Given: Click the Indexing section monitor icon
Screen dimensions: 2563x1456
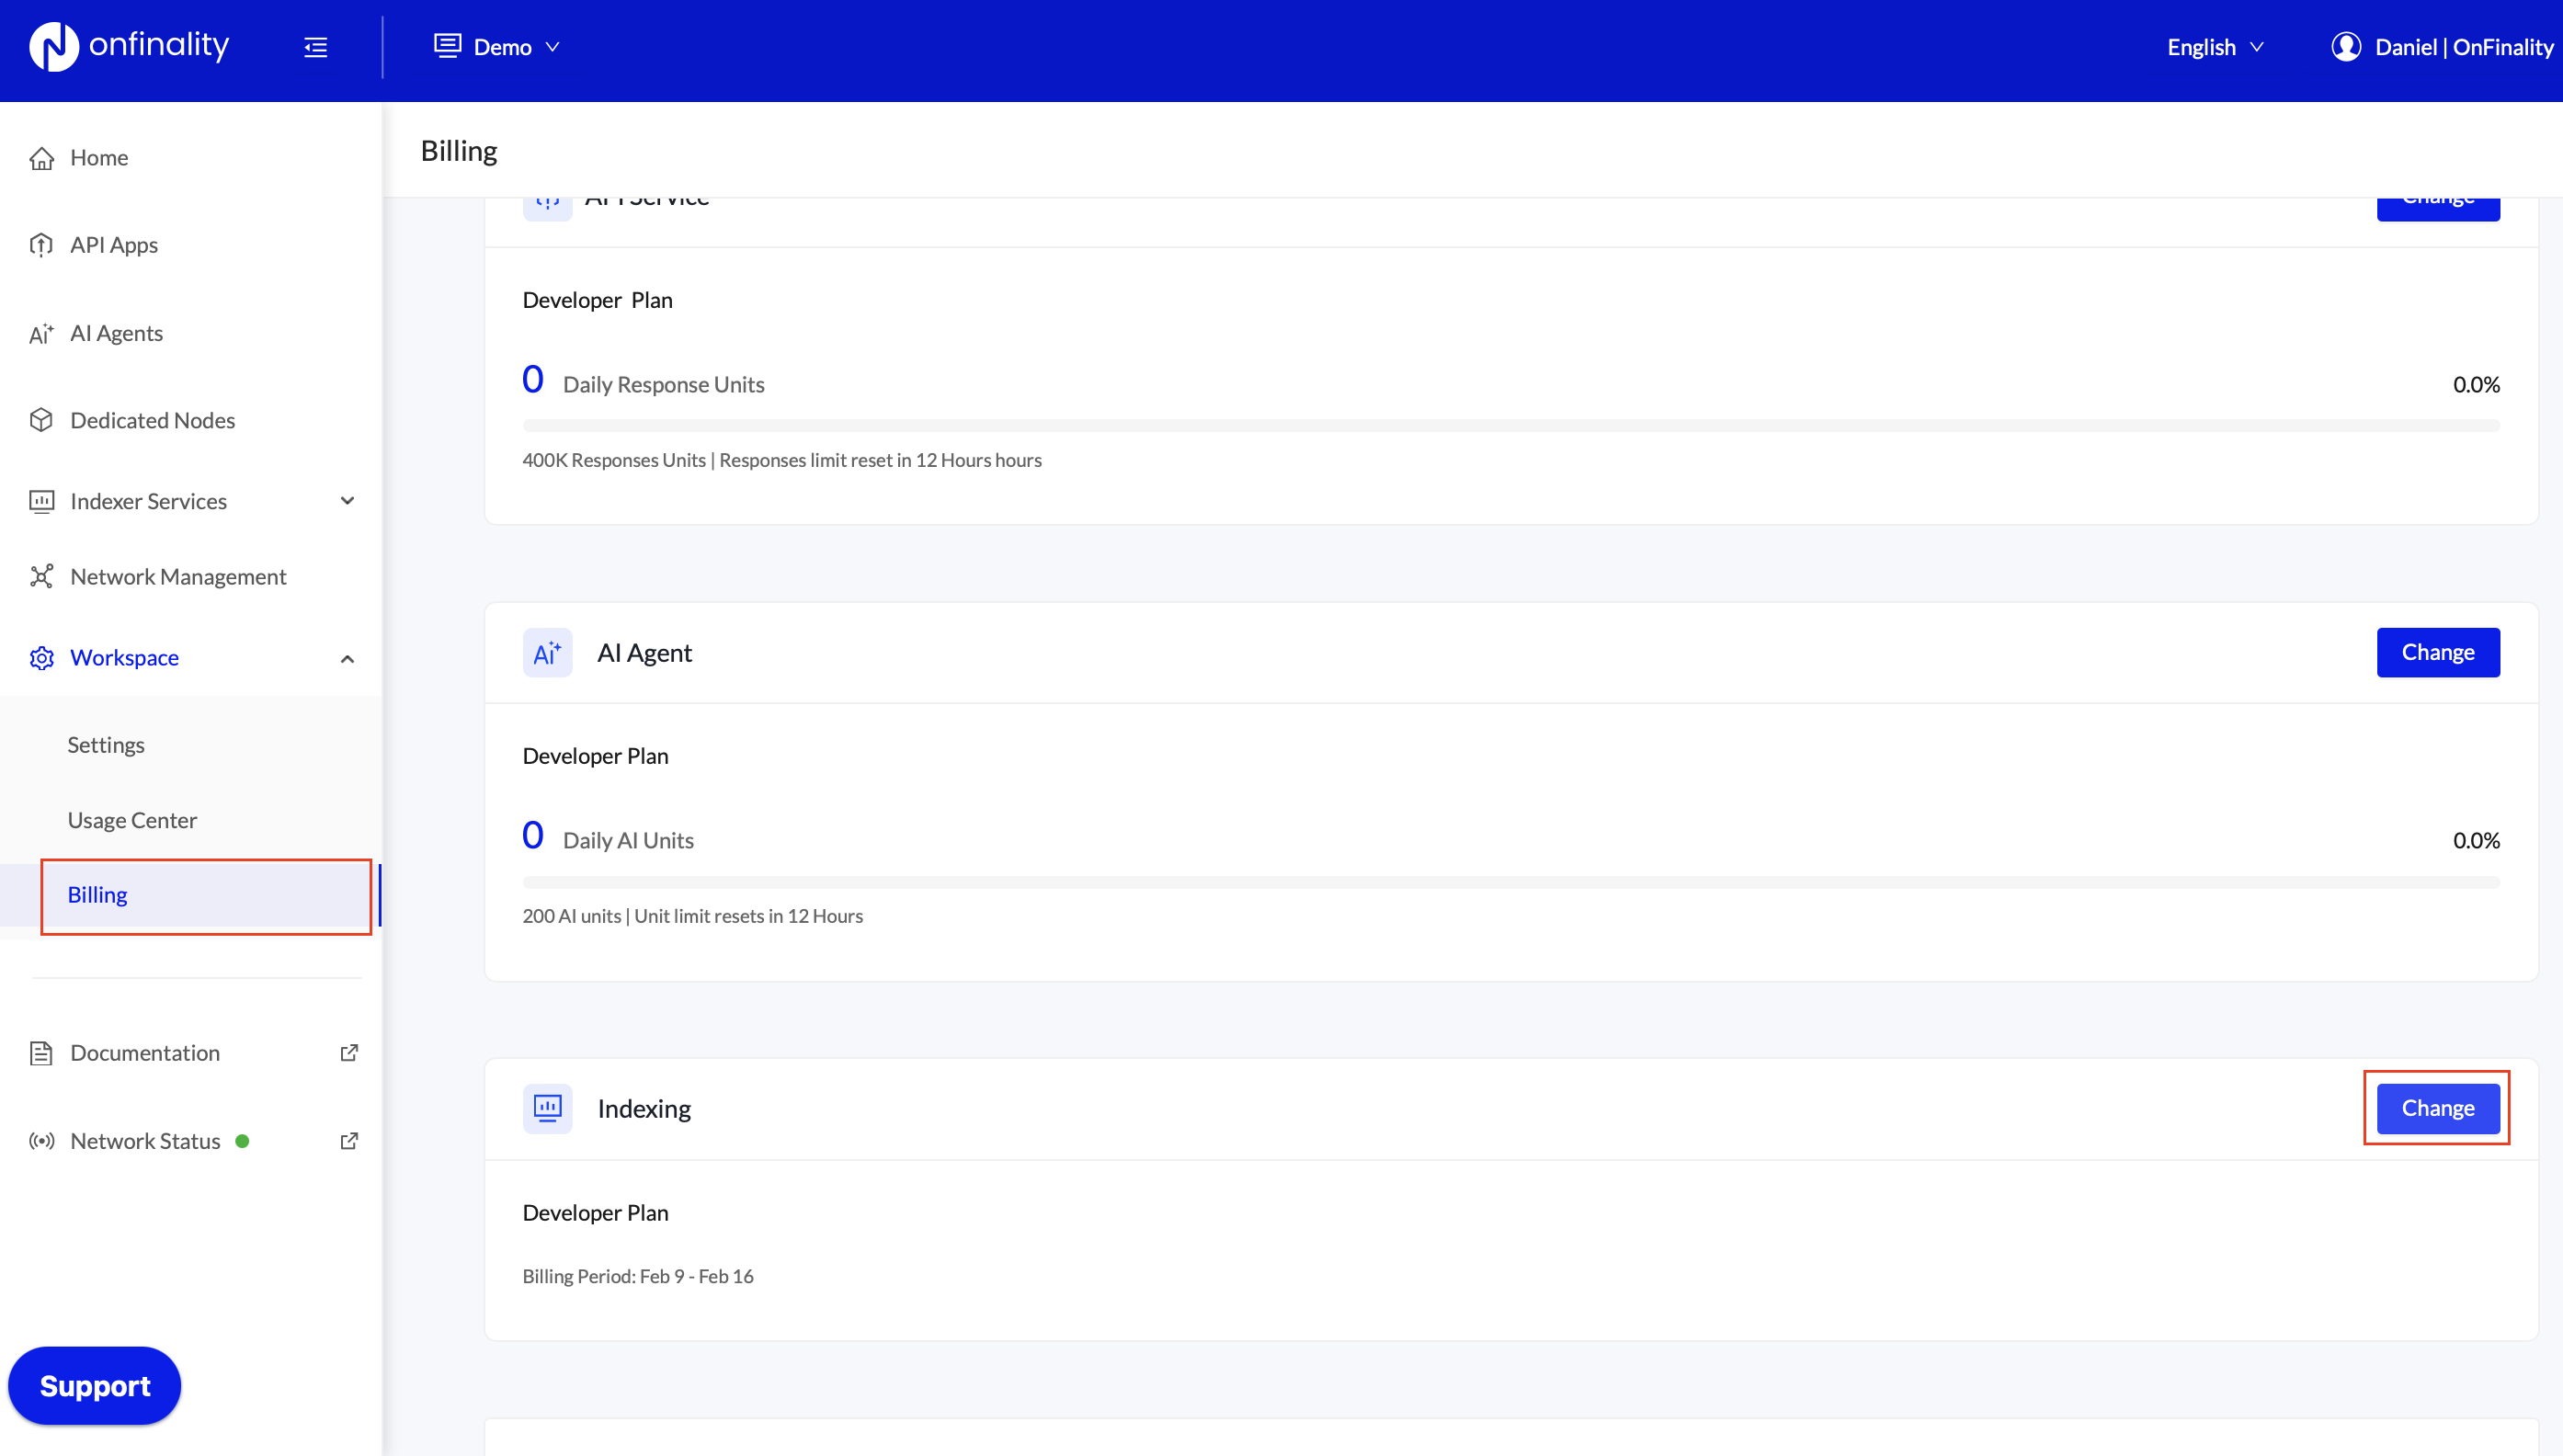Looking at the screenshot, I should [x=547, y=1108].
